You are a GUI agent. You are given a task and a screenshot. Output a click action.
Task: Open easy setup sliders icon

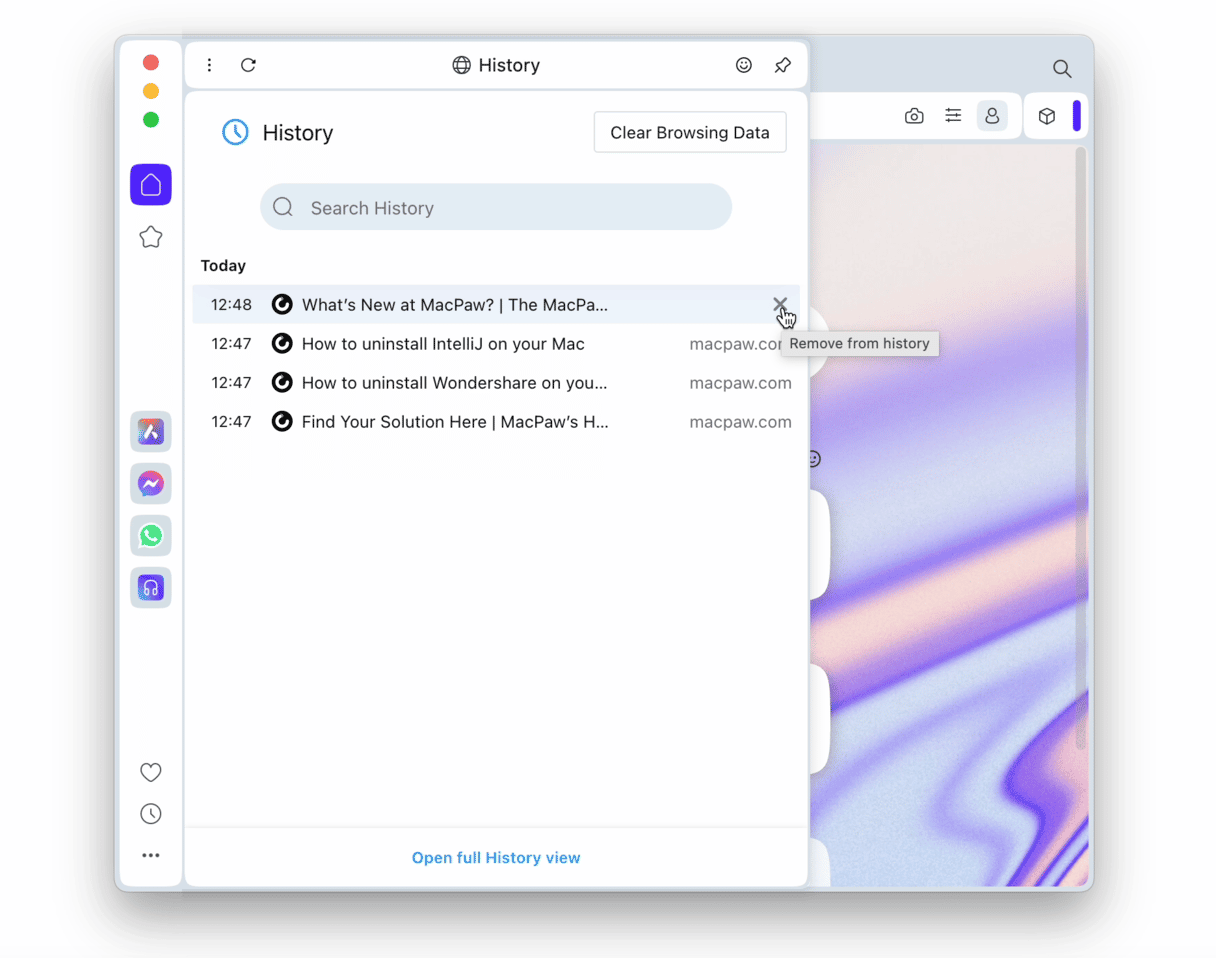click(x=953, y=116)
